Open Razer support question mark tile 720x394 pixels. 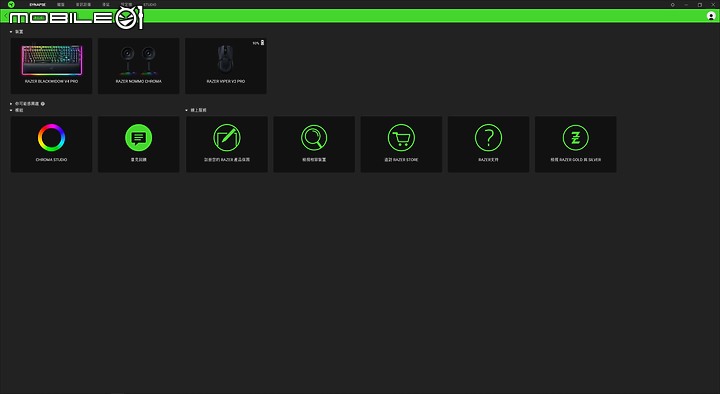(x=489, y=144)
